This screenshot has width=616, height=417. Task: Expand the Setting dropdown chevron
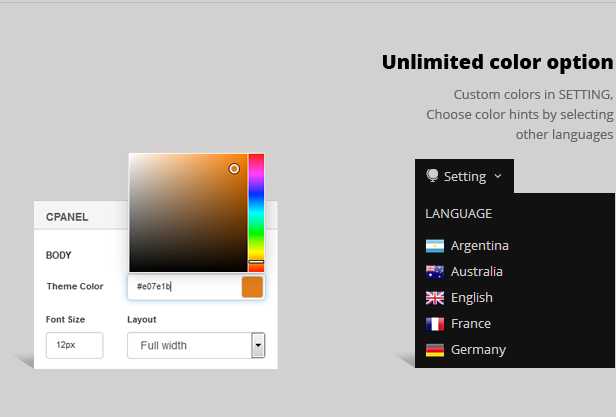[x=498, y=176]
